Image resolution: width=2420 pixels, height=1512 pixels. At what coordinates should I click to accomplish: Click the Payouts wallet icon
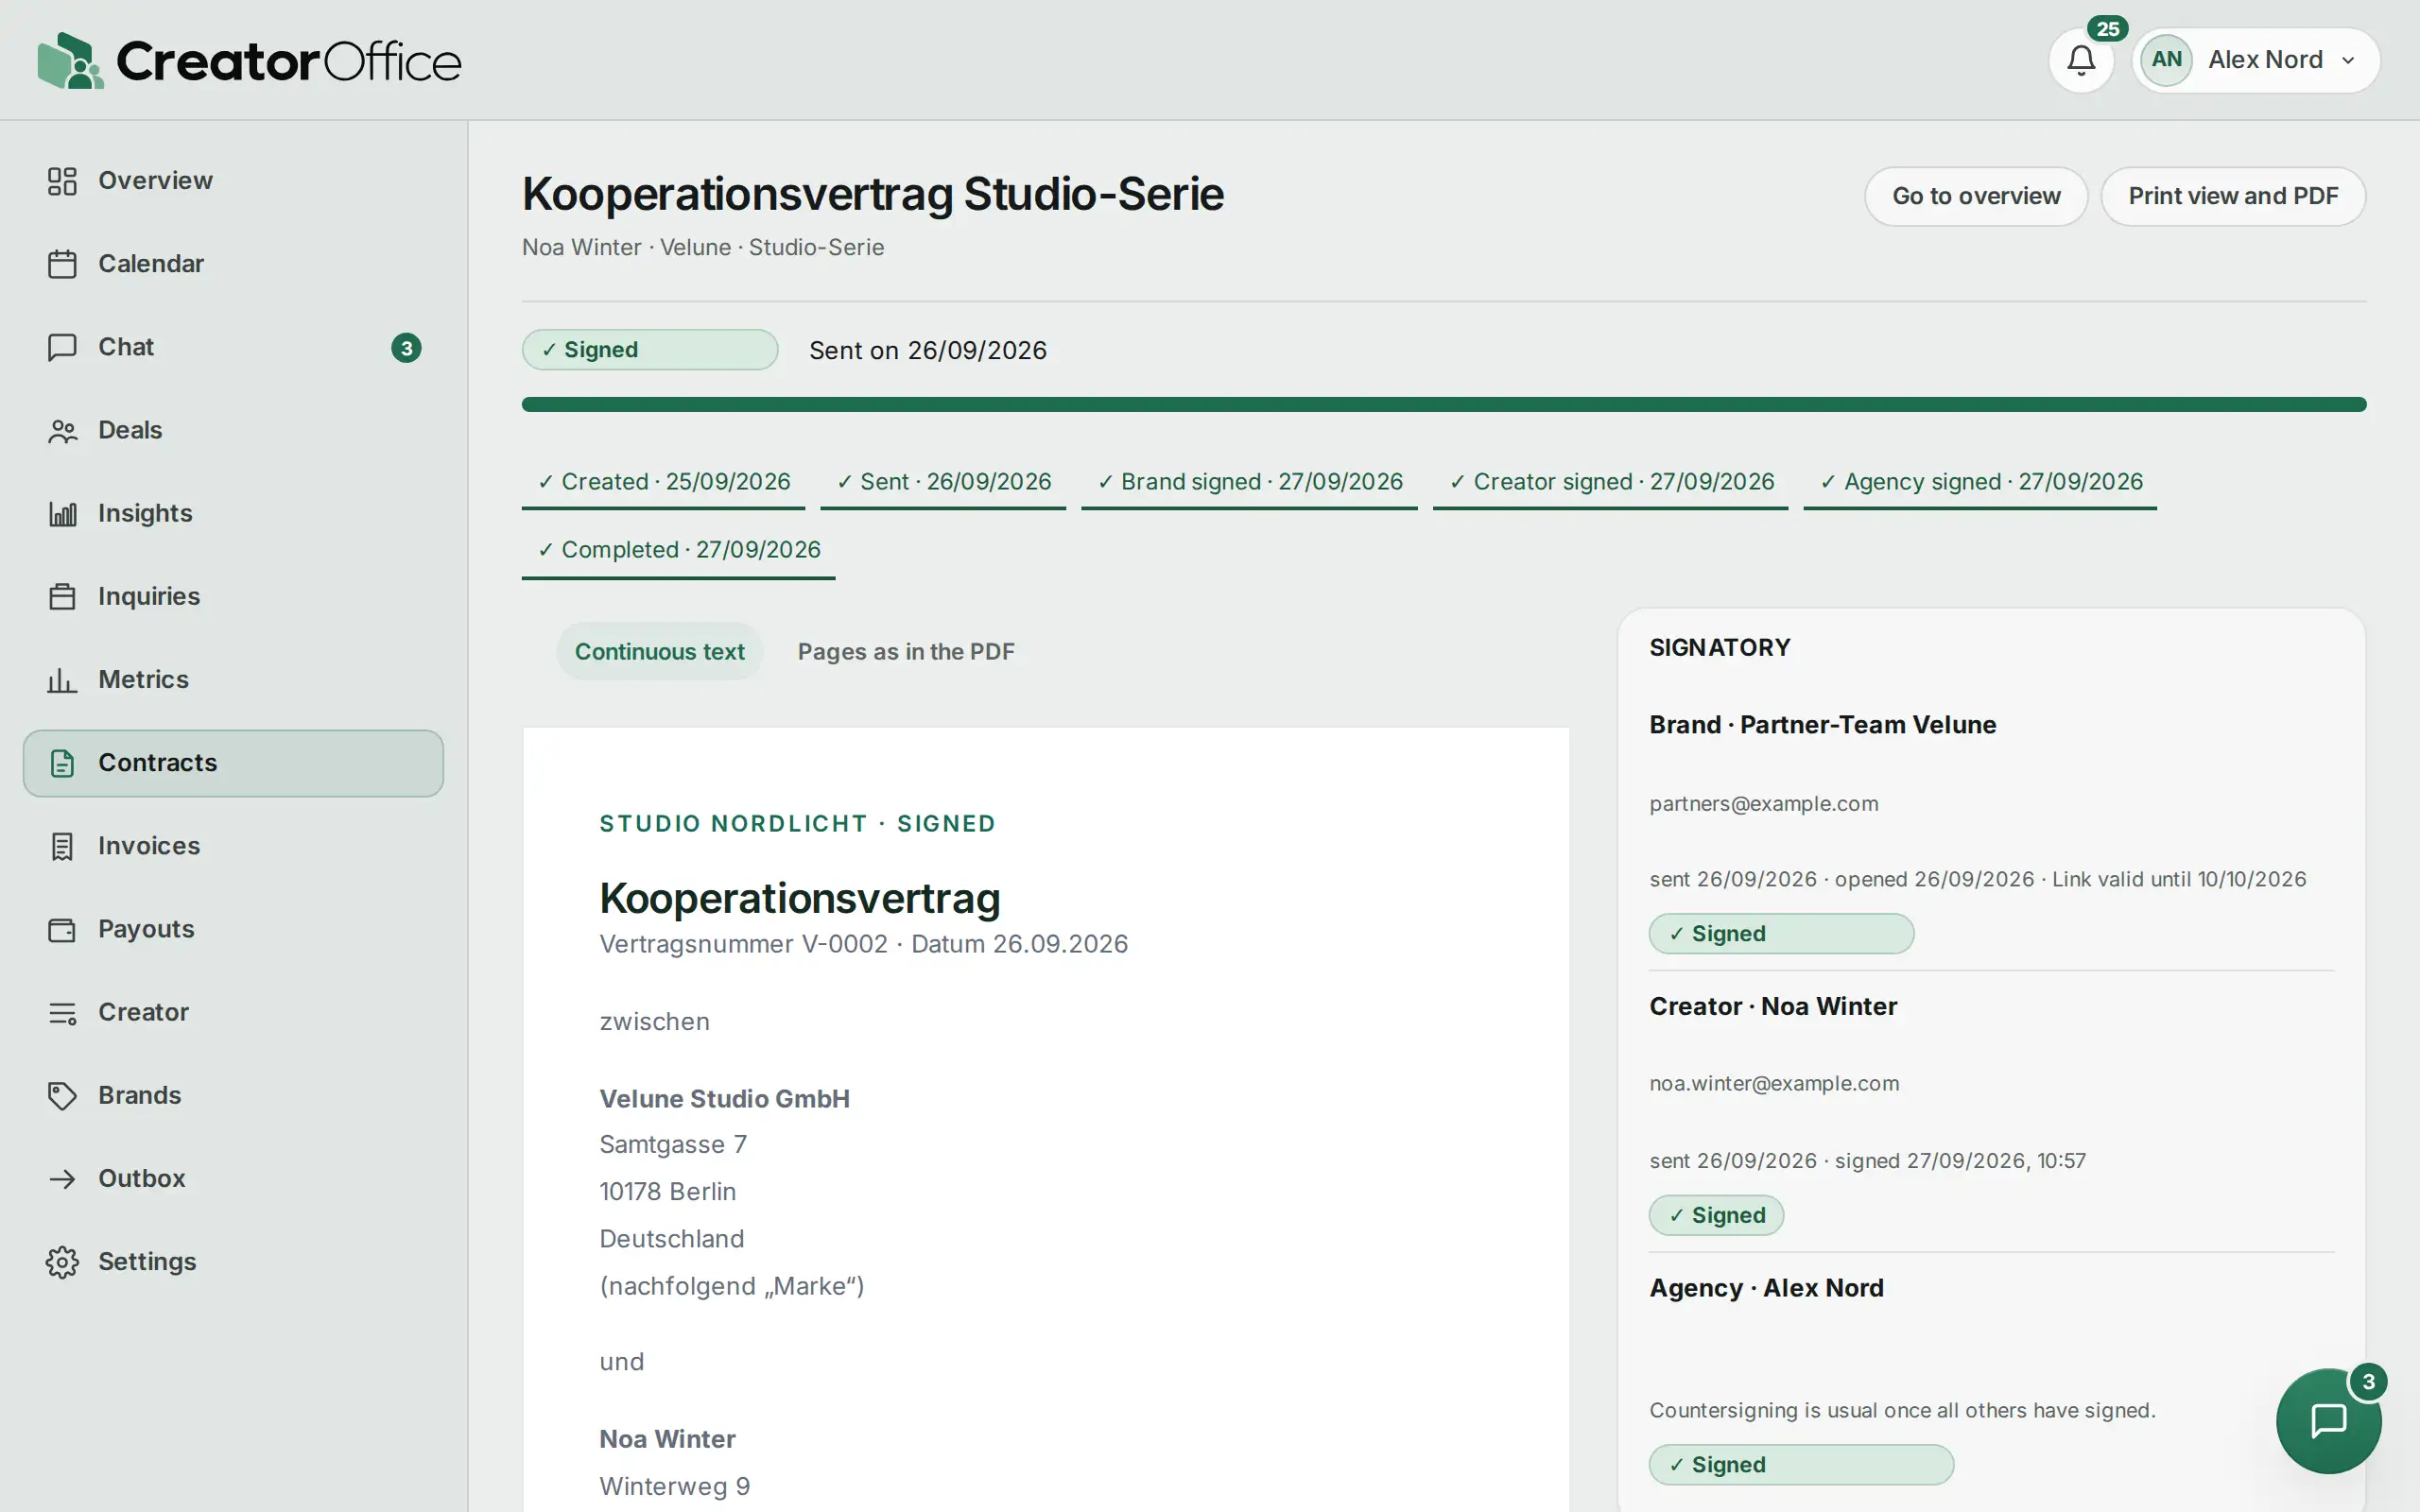(62, 929)
